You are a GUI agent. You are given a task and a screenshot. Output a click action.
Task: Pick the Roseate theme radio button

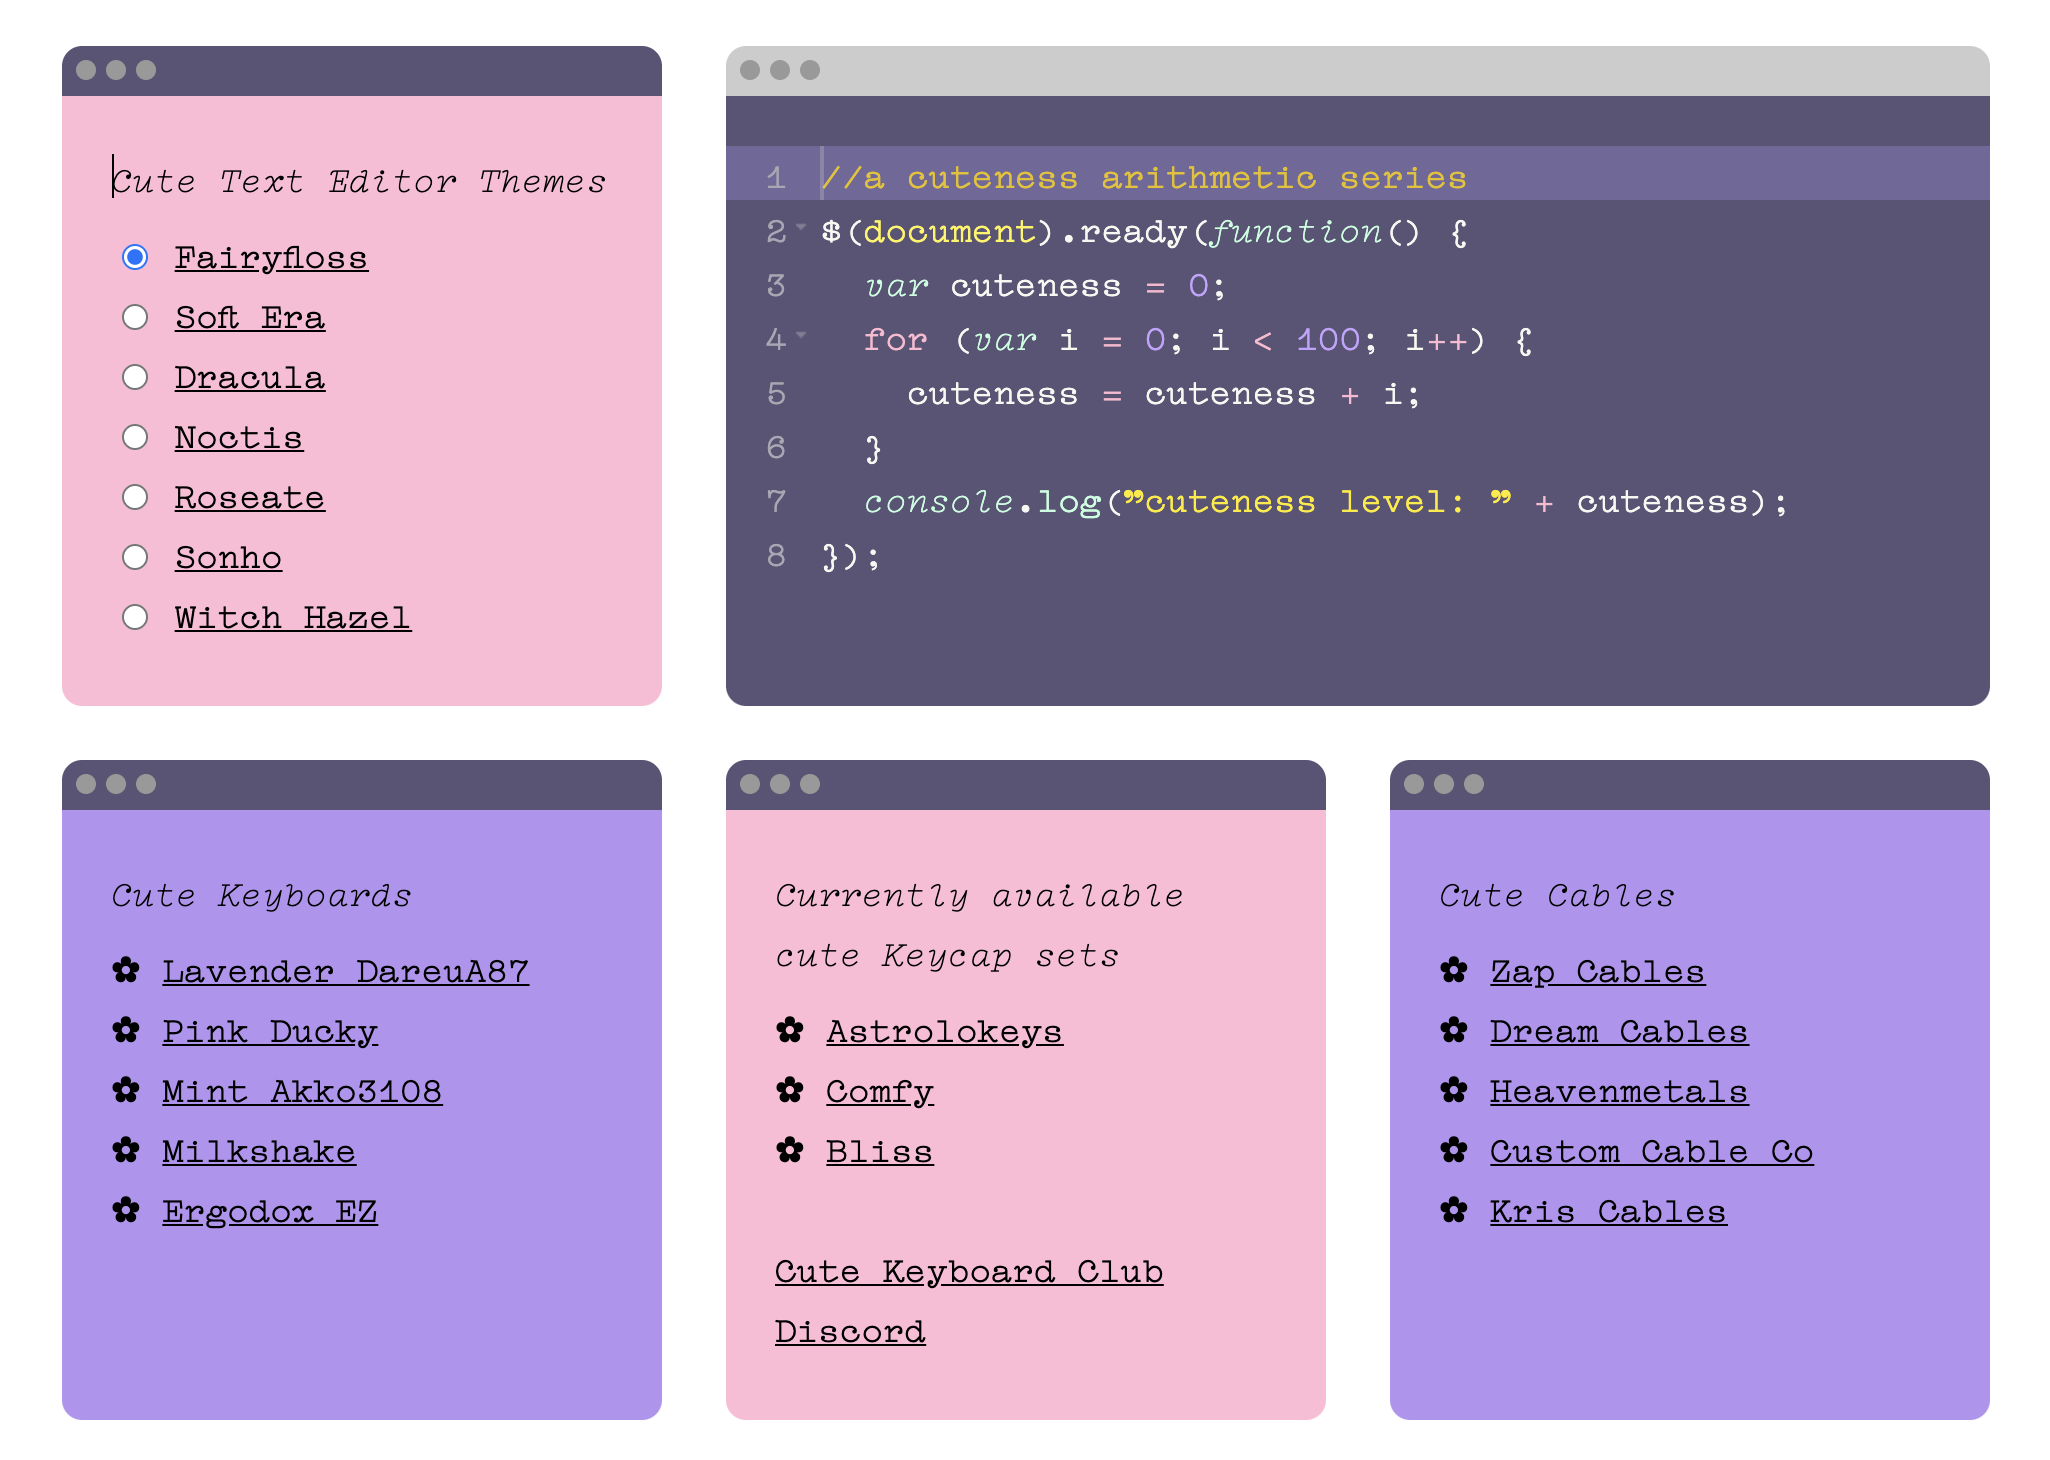coord(135,497)
